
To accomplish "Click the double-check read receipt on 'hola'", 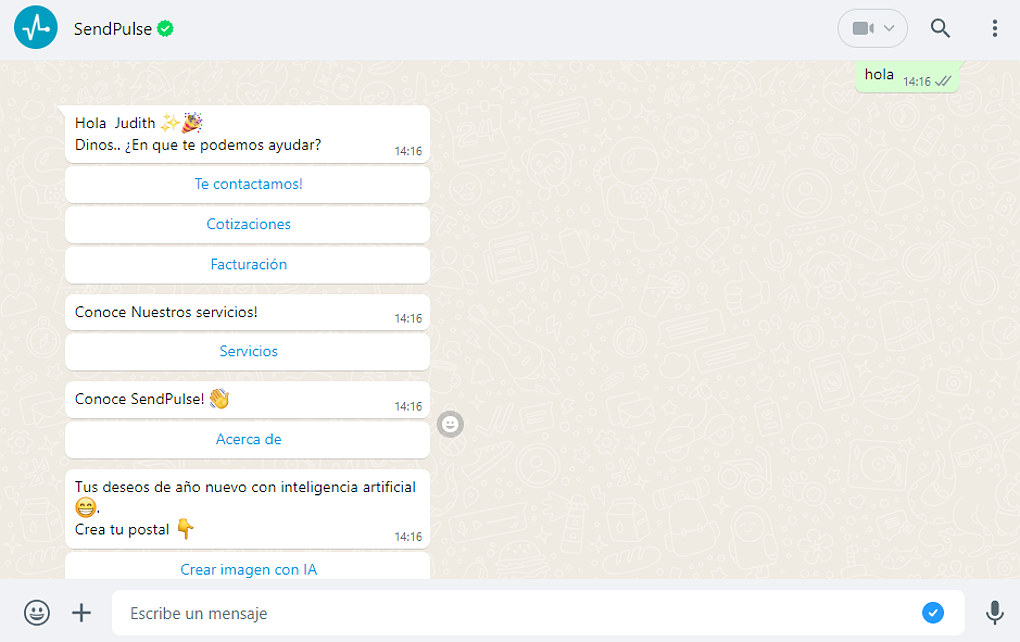I will [x=943, y=81].
